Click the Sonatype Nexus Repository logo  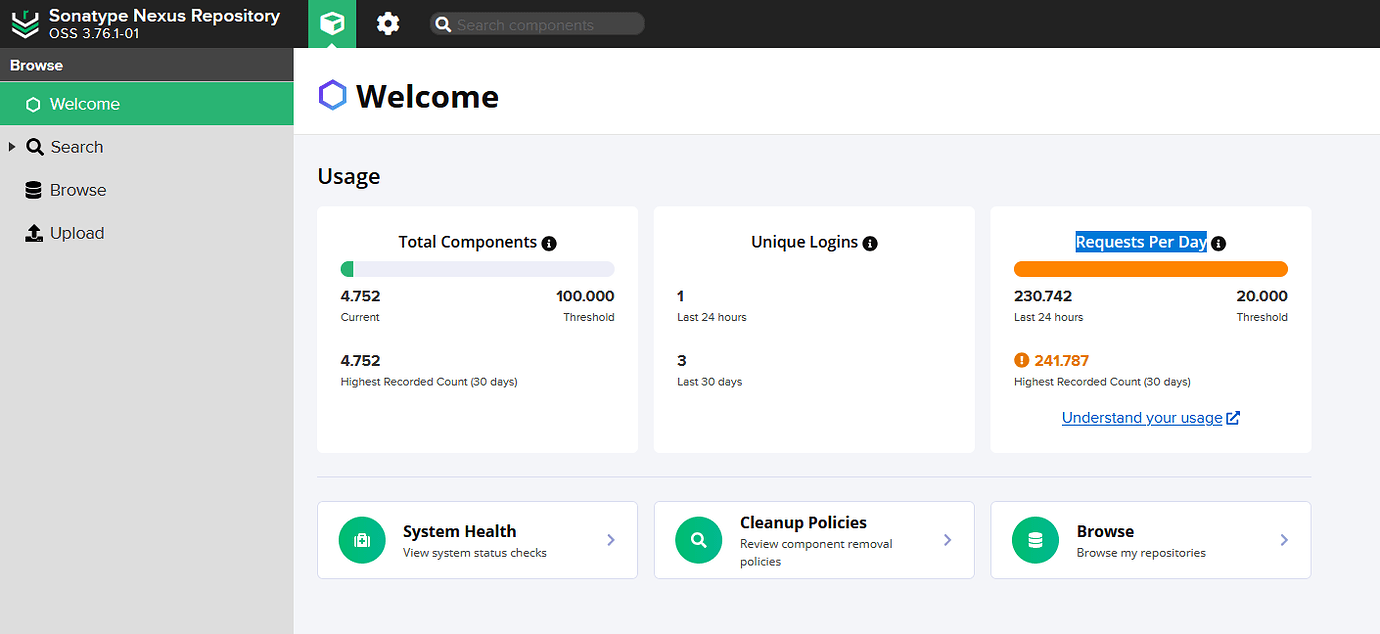(24, 24)
